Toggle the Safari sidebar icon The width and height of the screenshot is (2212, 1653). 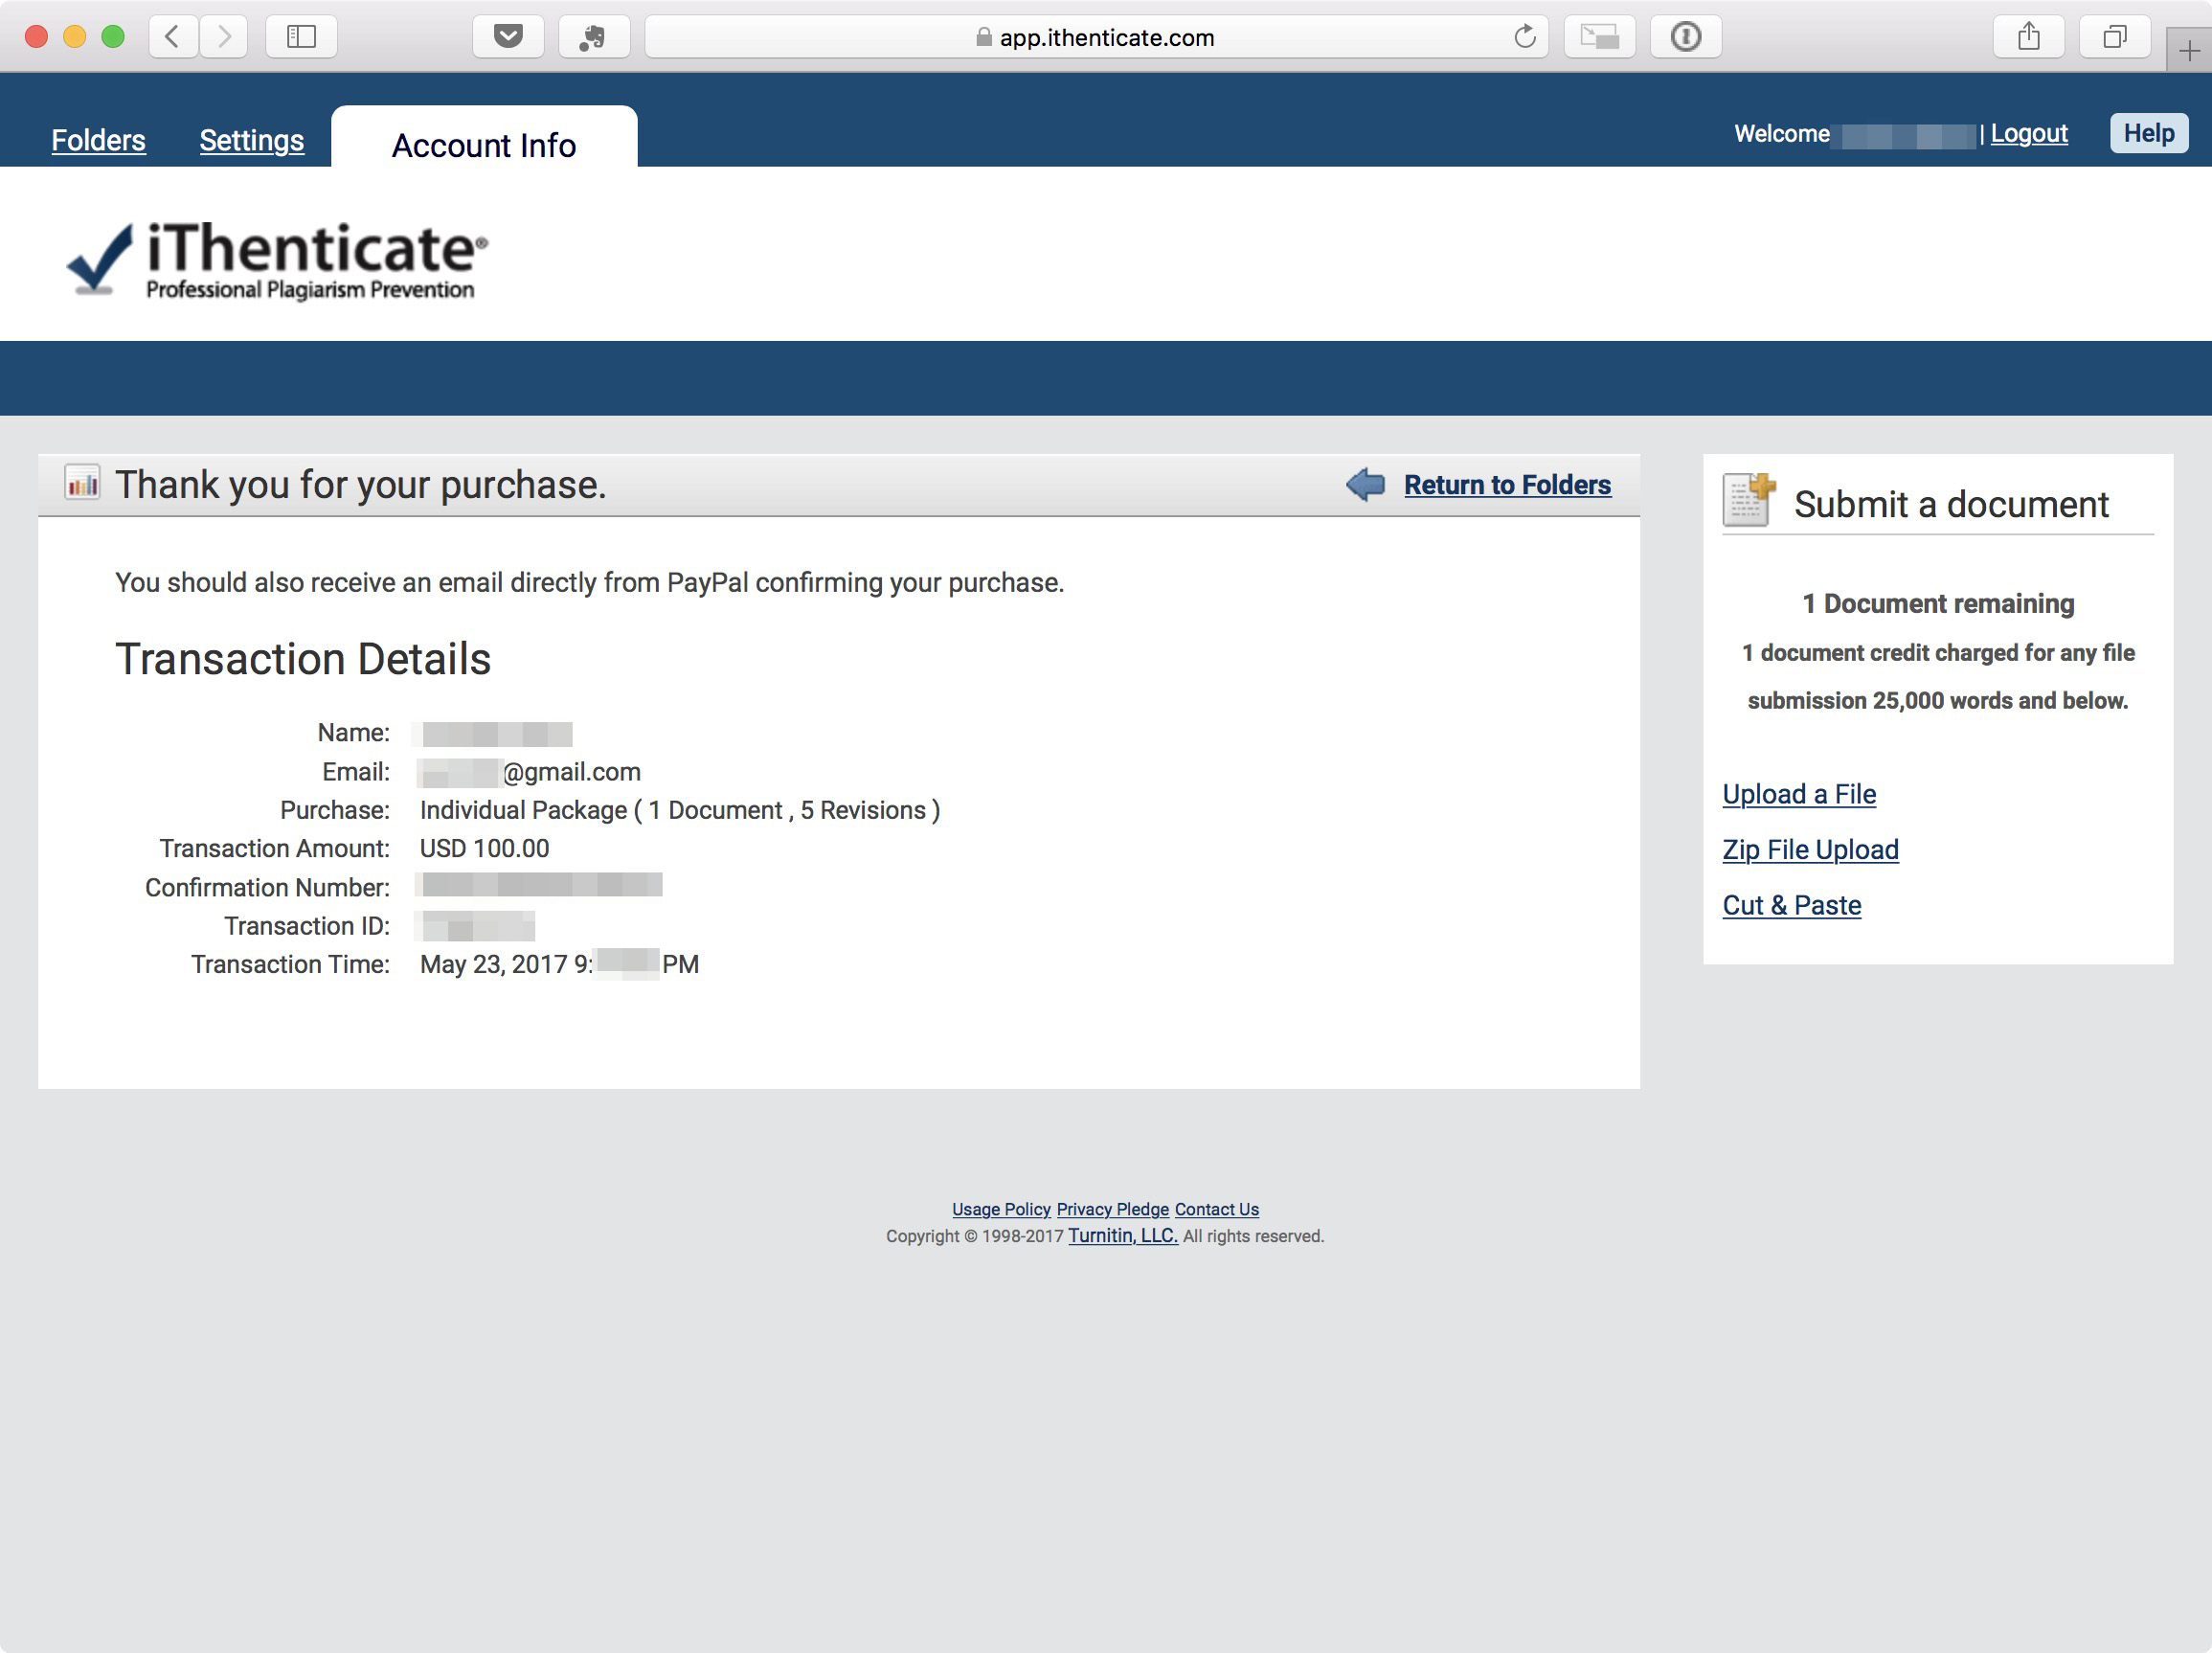coord(301,37)
